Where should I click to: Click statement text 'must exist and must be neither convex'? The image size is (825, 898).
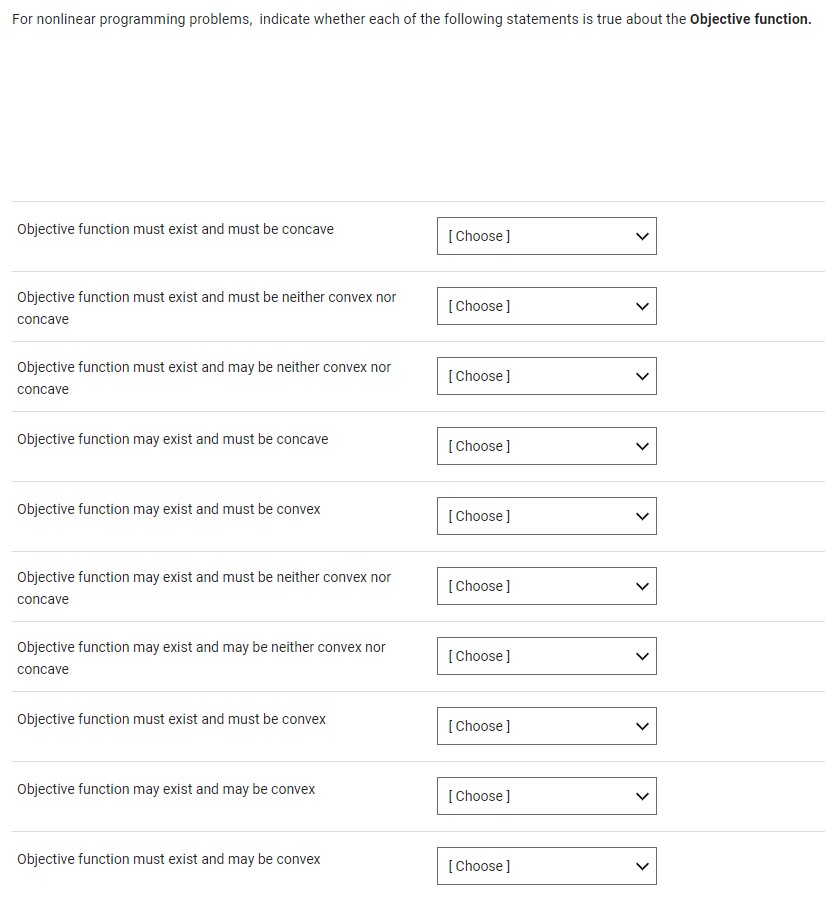(x=206, y=297)
